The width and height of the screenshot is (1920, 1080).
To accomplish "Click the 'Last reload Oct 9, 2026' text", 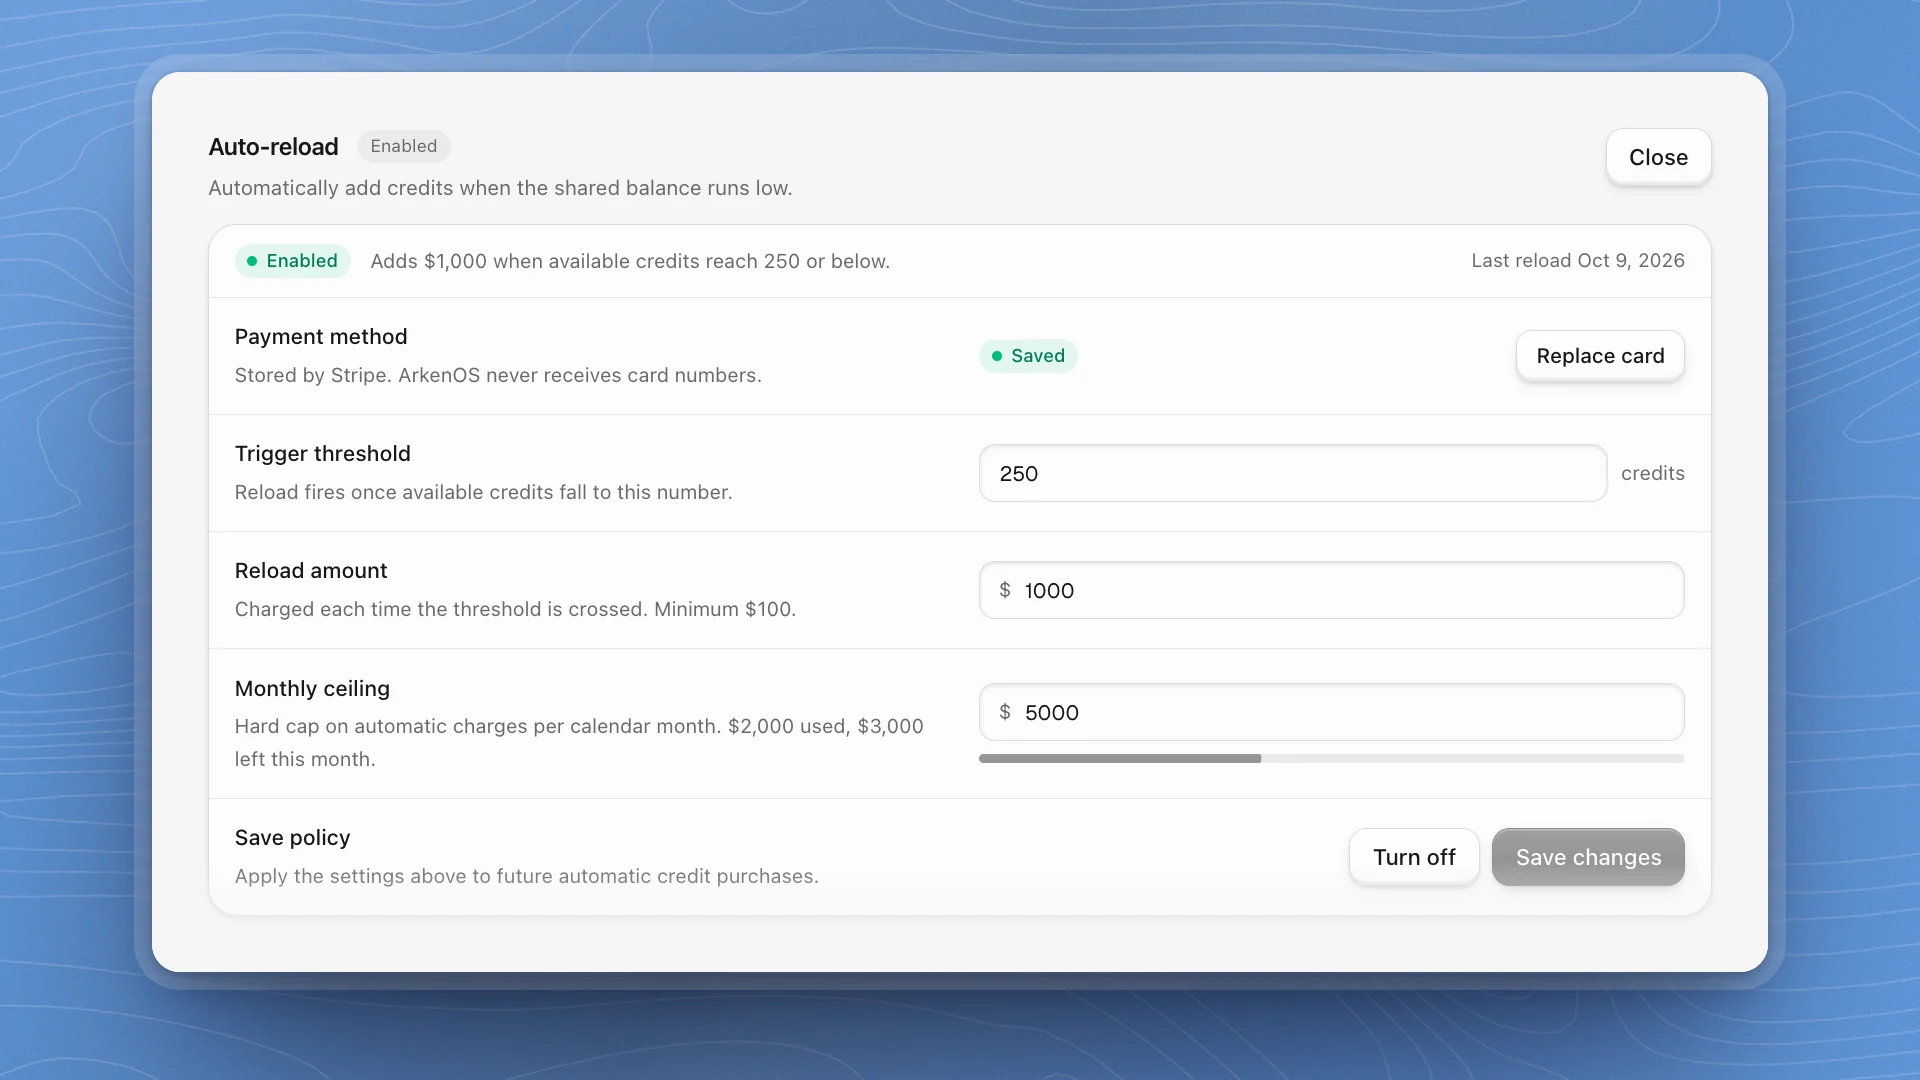I will coord(1578,261).
